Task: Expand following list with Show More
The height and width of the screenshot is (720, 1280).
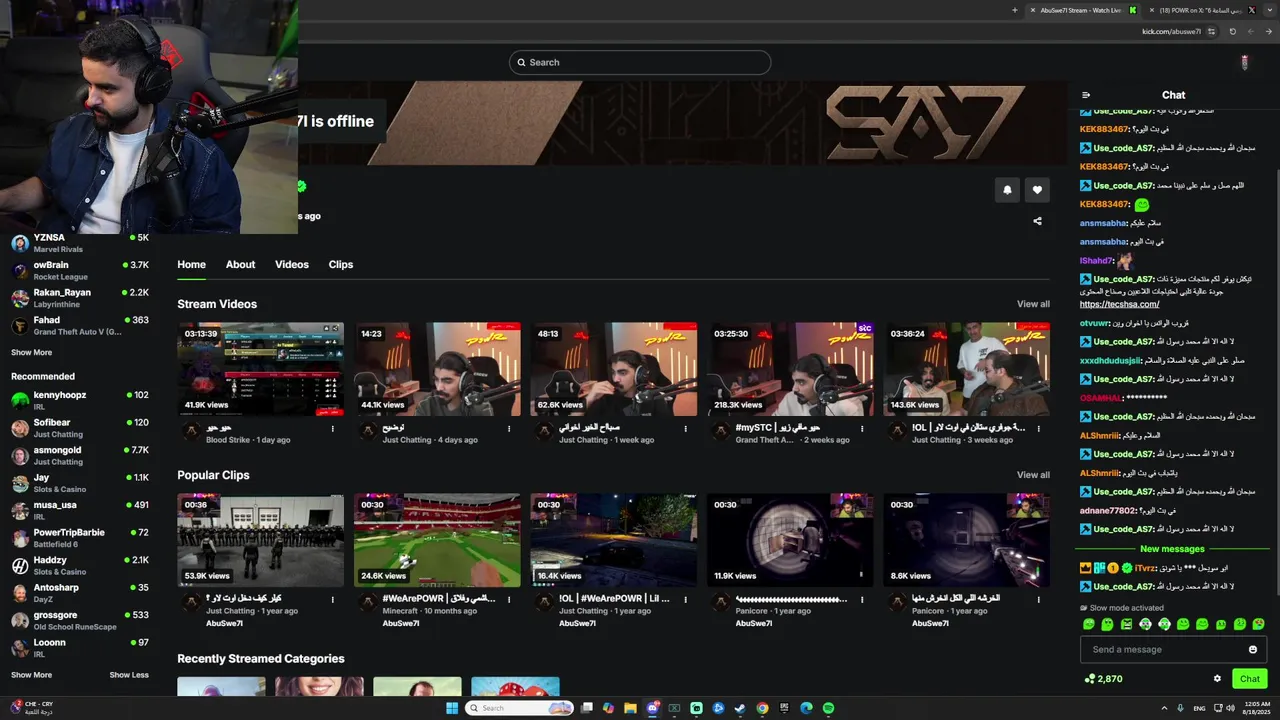Action: 31,352
